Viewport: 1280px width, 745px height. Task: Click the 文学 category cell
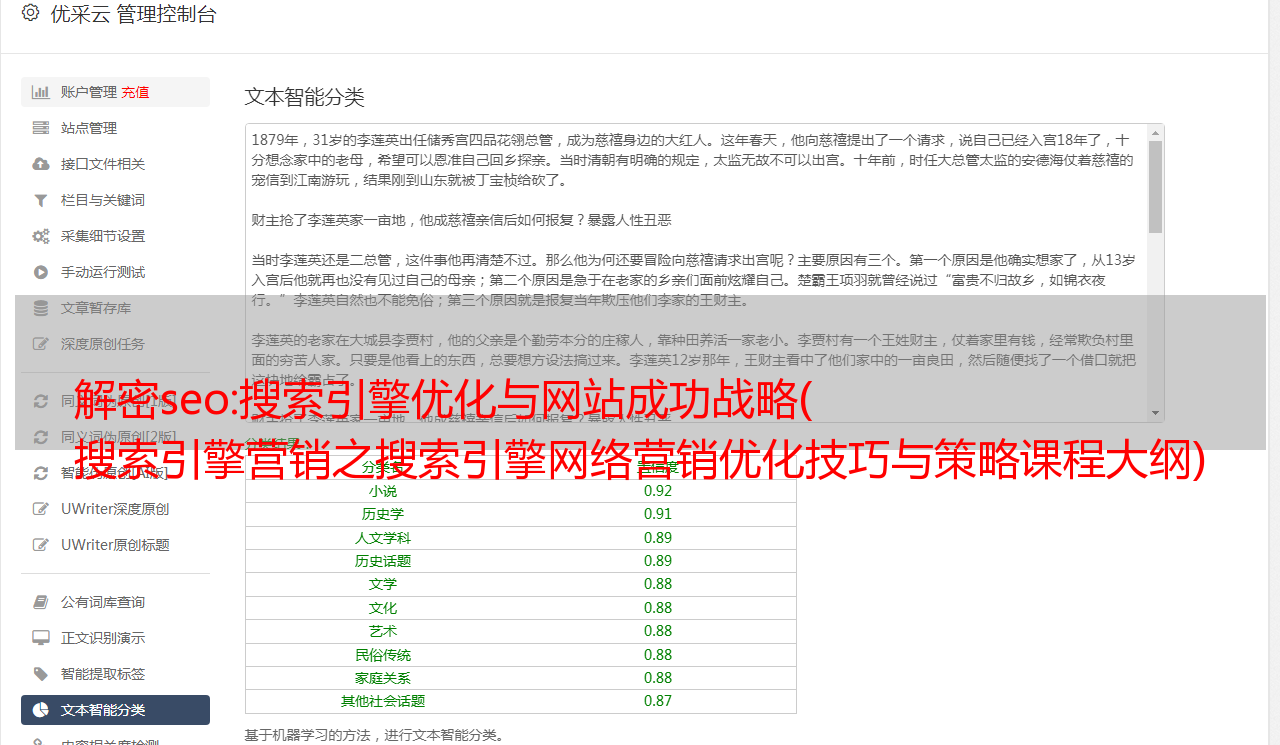(x=383, y=584)
